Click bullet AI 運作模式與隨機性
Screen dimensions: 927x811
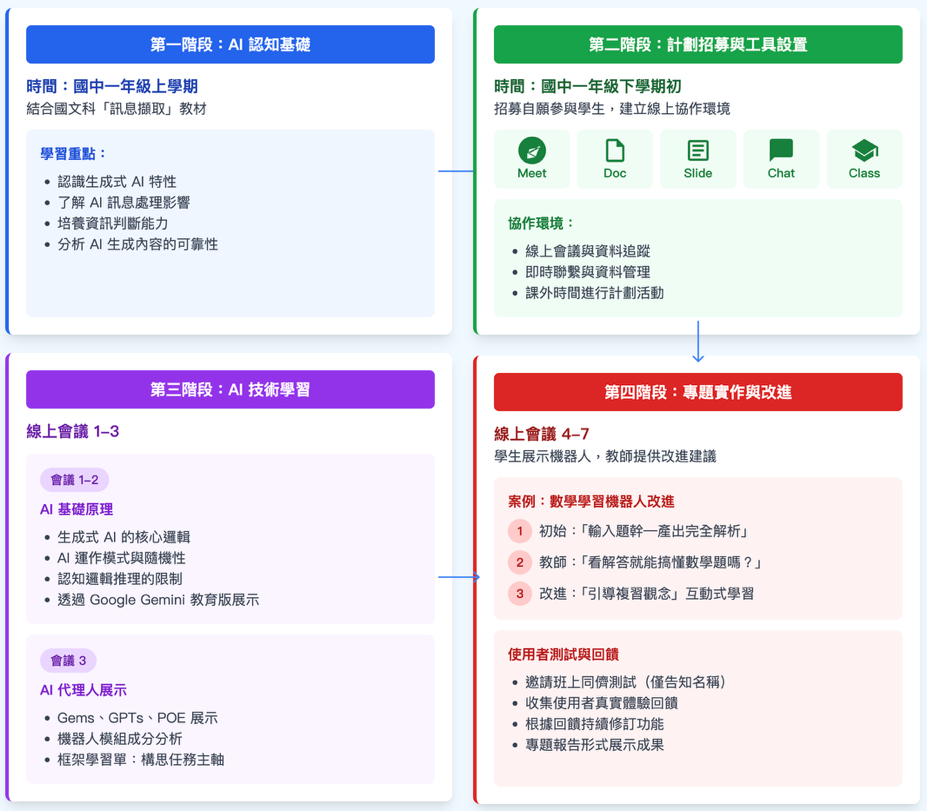pos(121,558)
